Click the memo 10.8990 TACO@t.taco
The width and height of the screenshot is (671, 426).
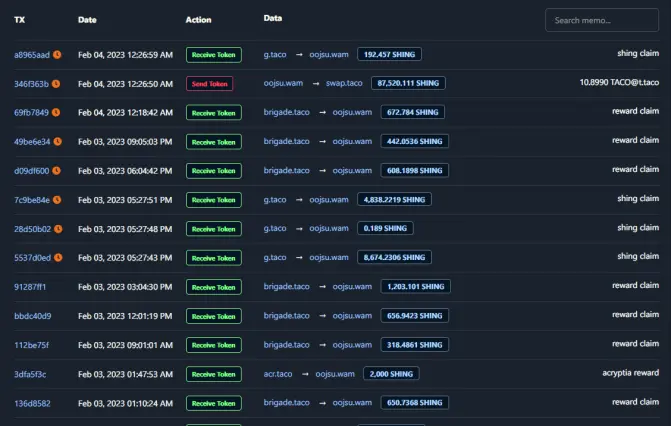pyautogui.click(x=619, y=82)
